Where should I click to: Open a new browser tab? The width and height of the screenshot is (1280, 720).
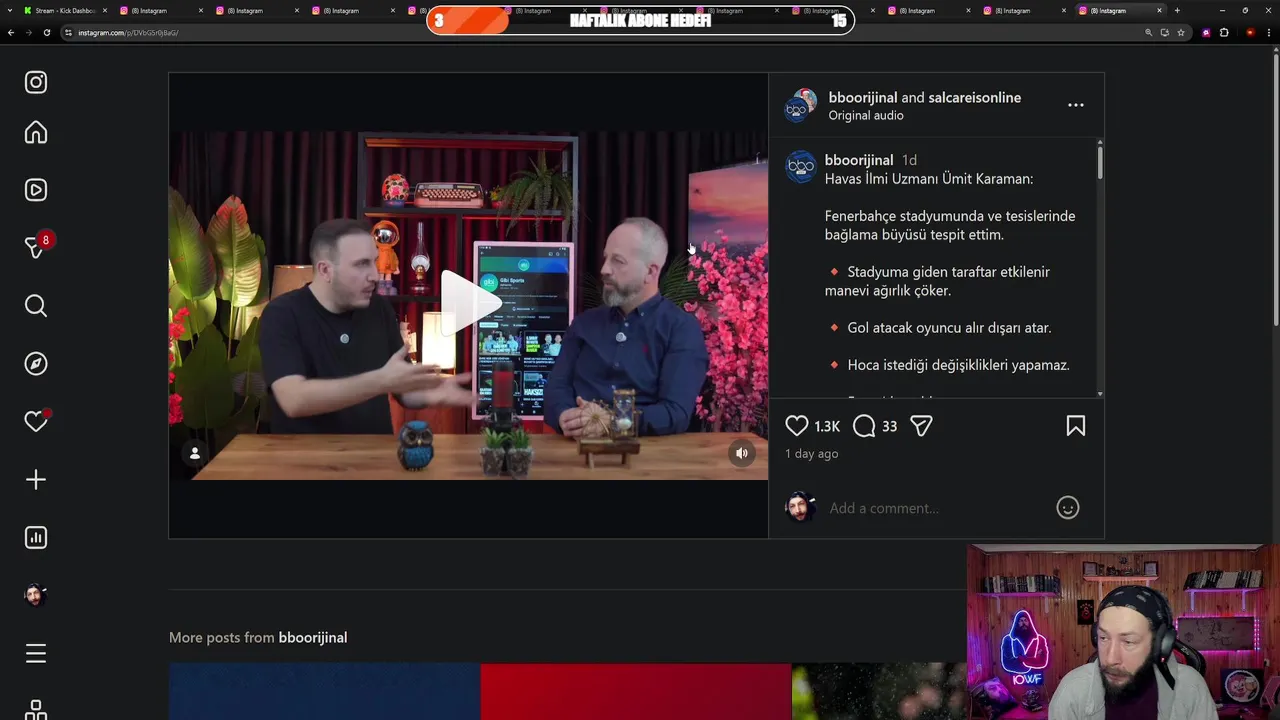(x=1177, y=10)
